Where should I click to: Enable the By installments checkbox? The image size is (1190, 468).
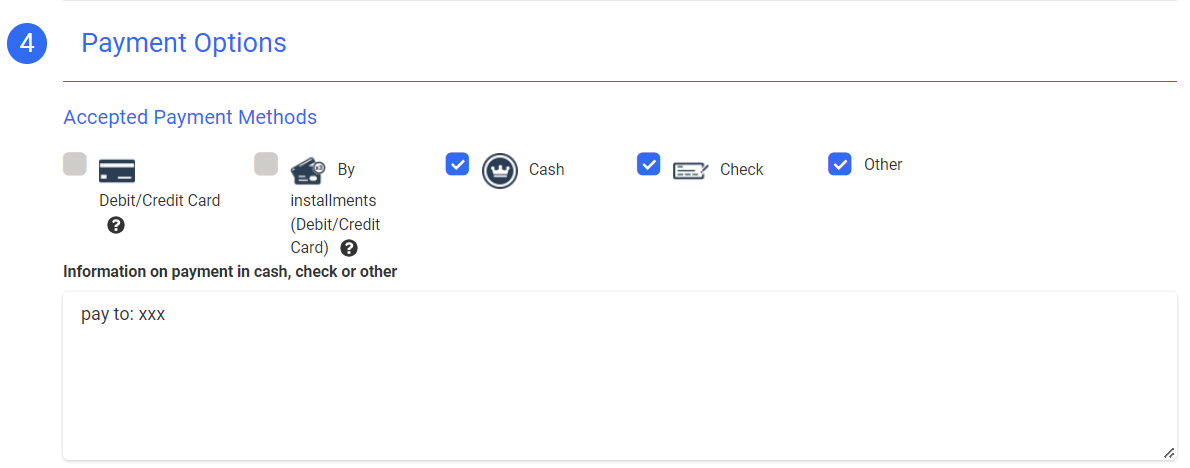266,164
